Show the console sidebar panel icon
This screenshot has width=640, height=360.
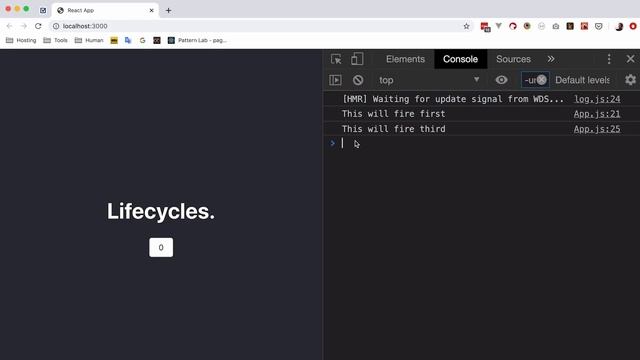[x=336, y=80]
